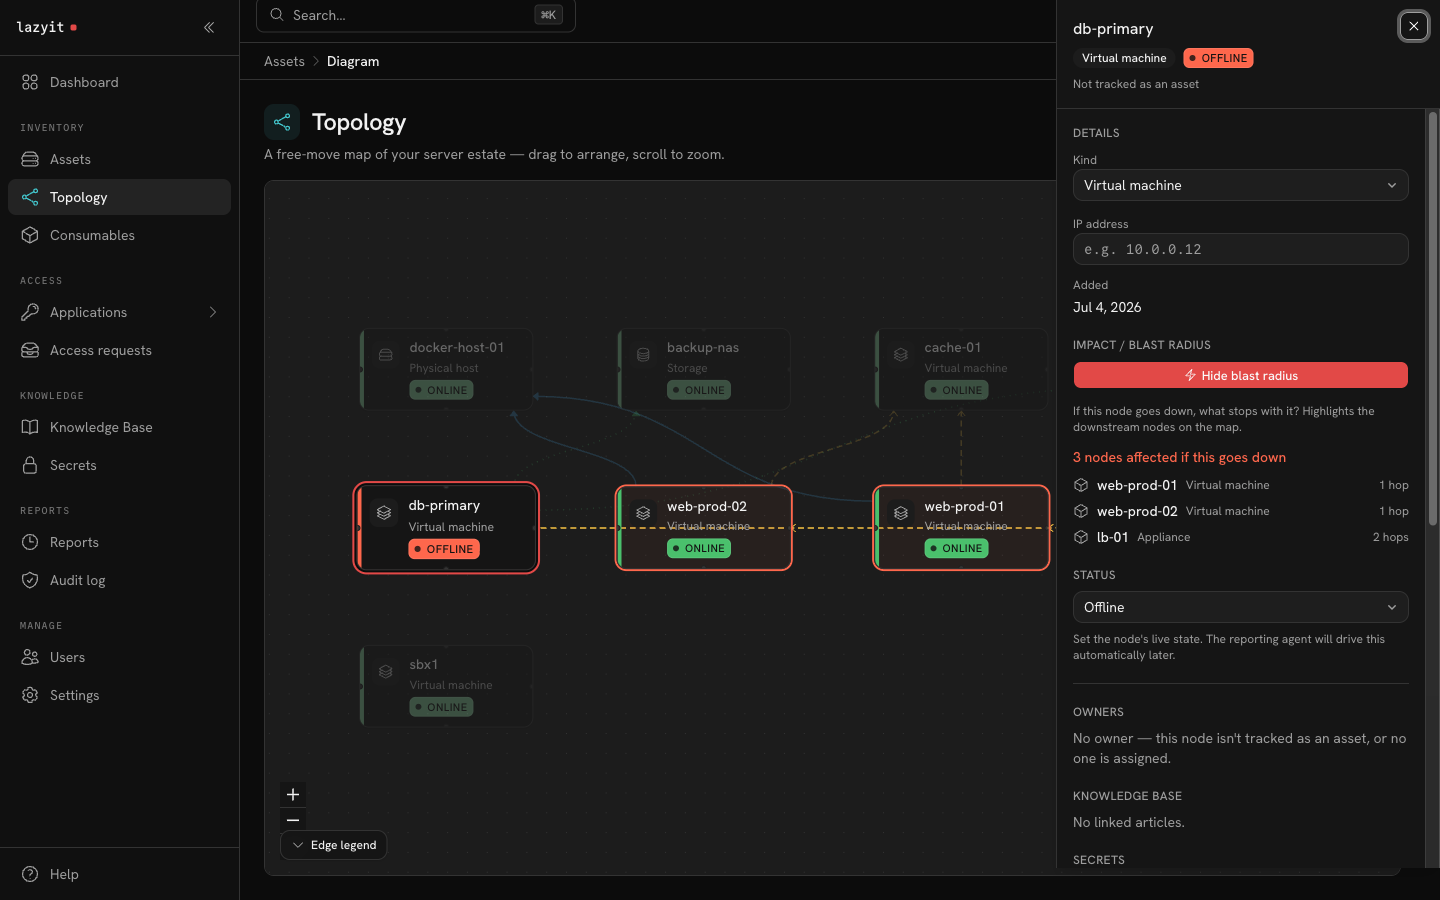Collapse the sidebar with the double-chevron icon

tap(209, 27)
